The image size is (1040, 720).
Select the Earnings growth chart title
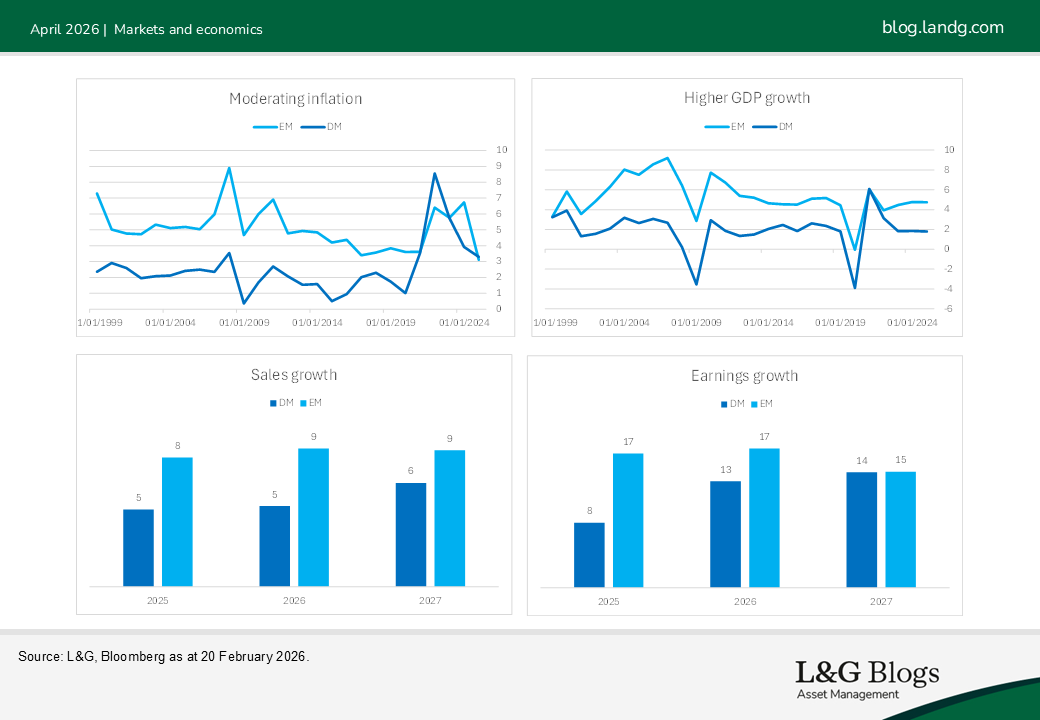[x=744, y=376]
